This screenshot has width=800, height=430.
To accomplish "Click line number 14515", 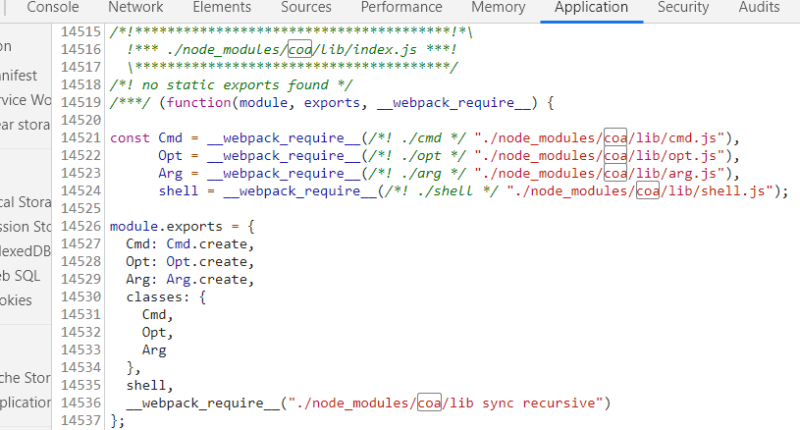I will 81,32.
